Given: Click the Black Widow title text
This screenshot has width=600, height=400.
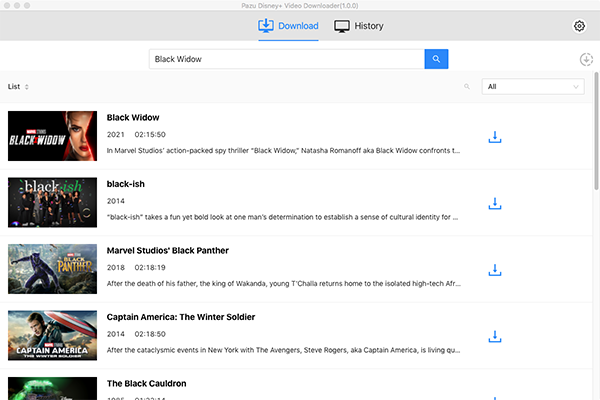Looking at the screenshot, I should (133, 118).
